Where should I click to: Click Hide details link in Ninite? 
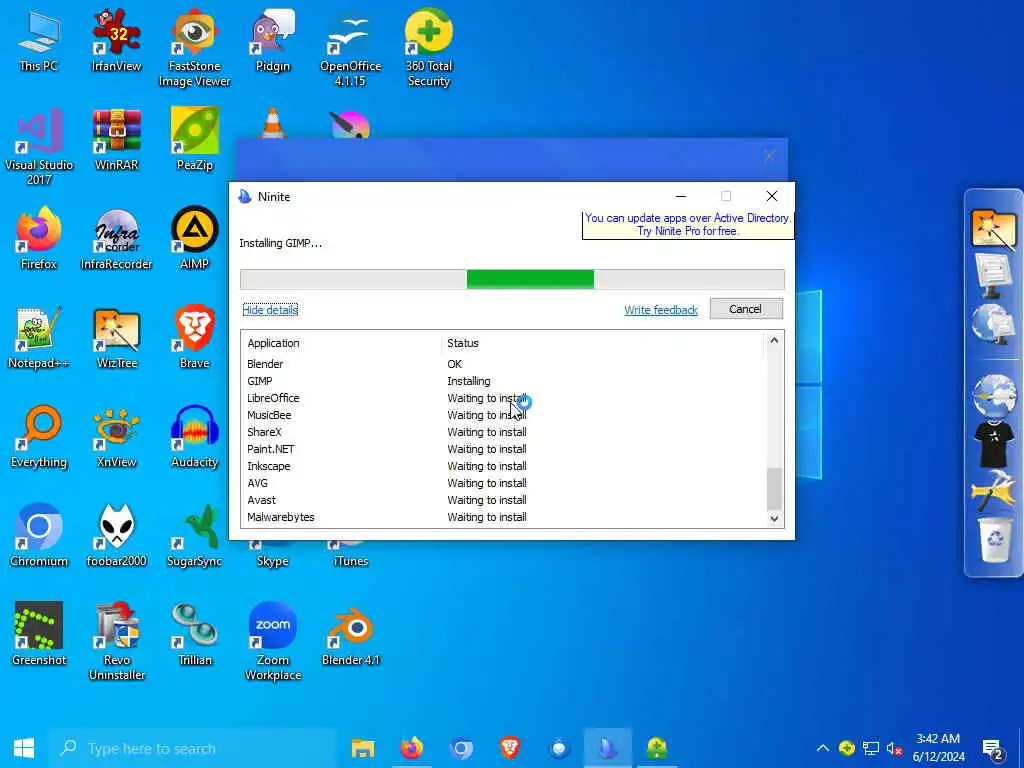click(x=270, y=310)
